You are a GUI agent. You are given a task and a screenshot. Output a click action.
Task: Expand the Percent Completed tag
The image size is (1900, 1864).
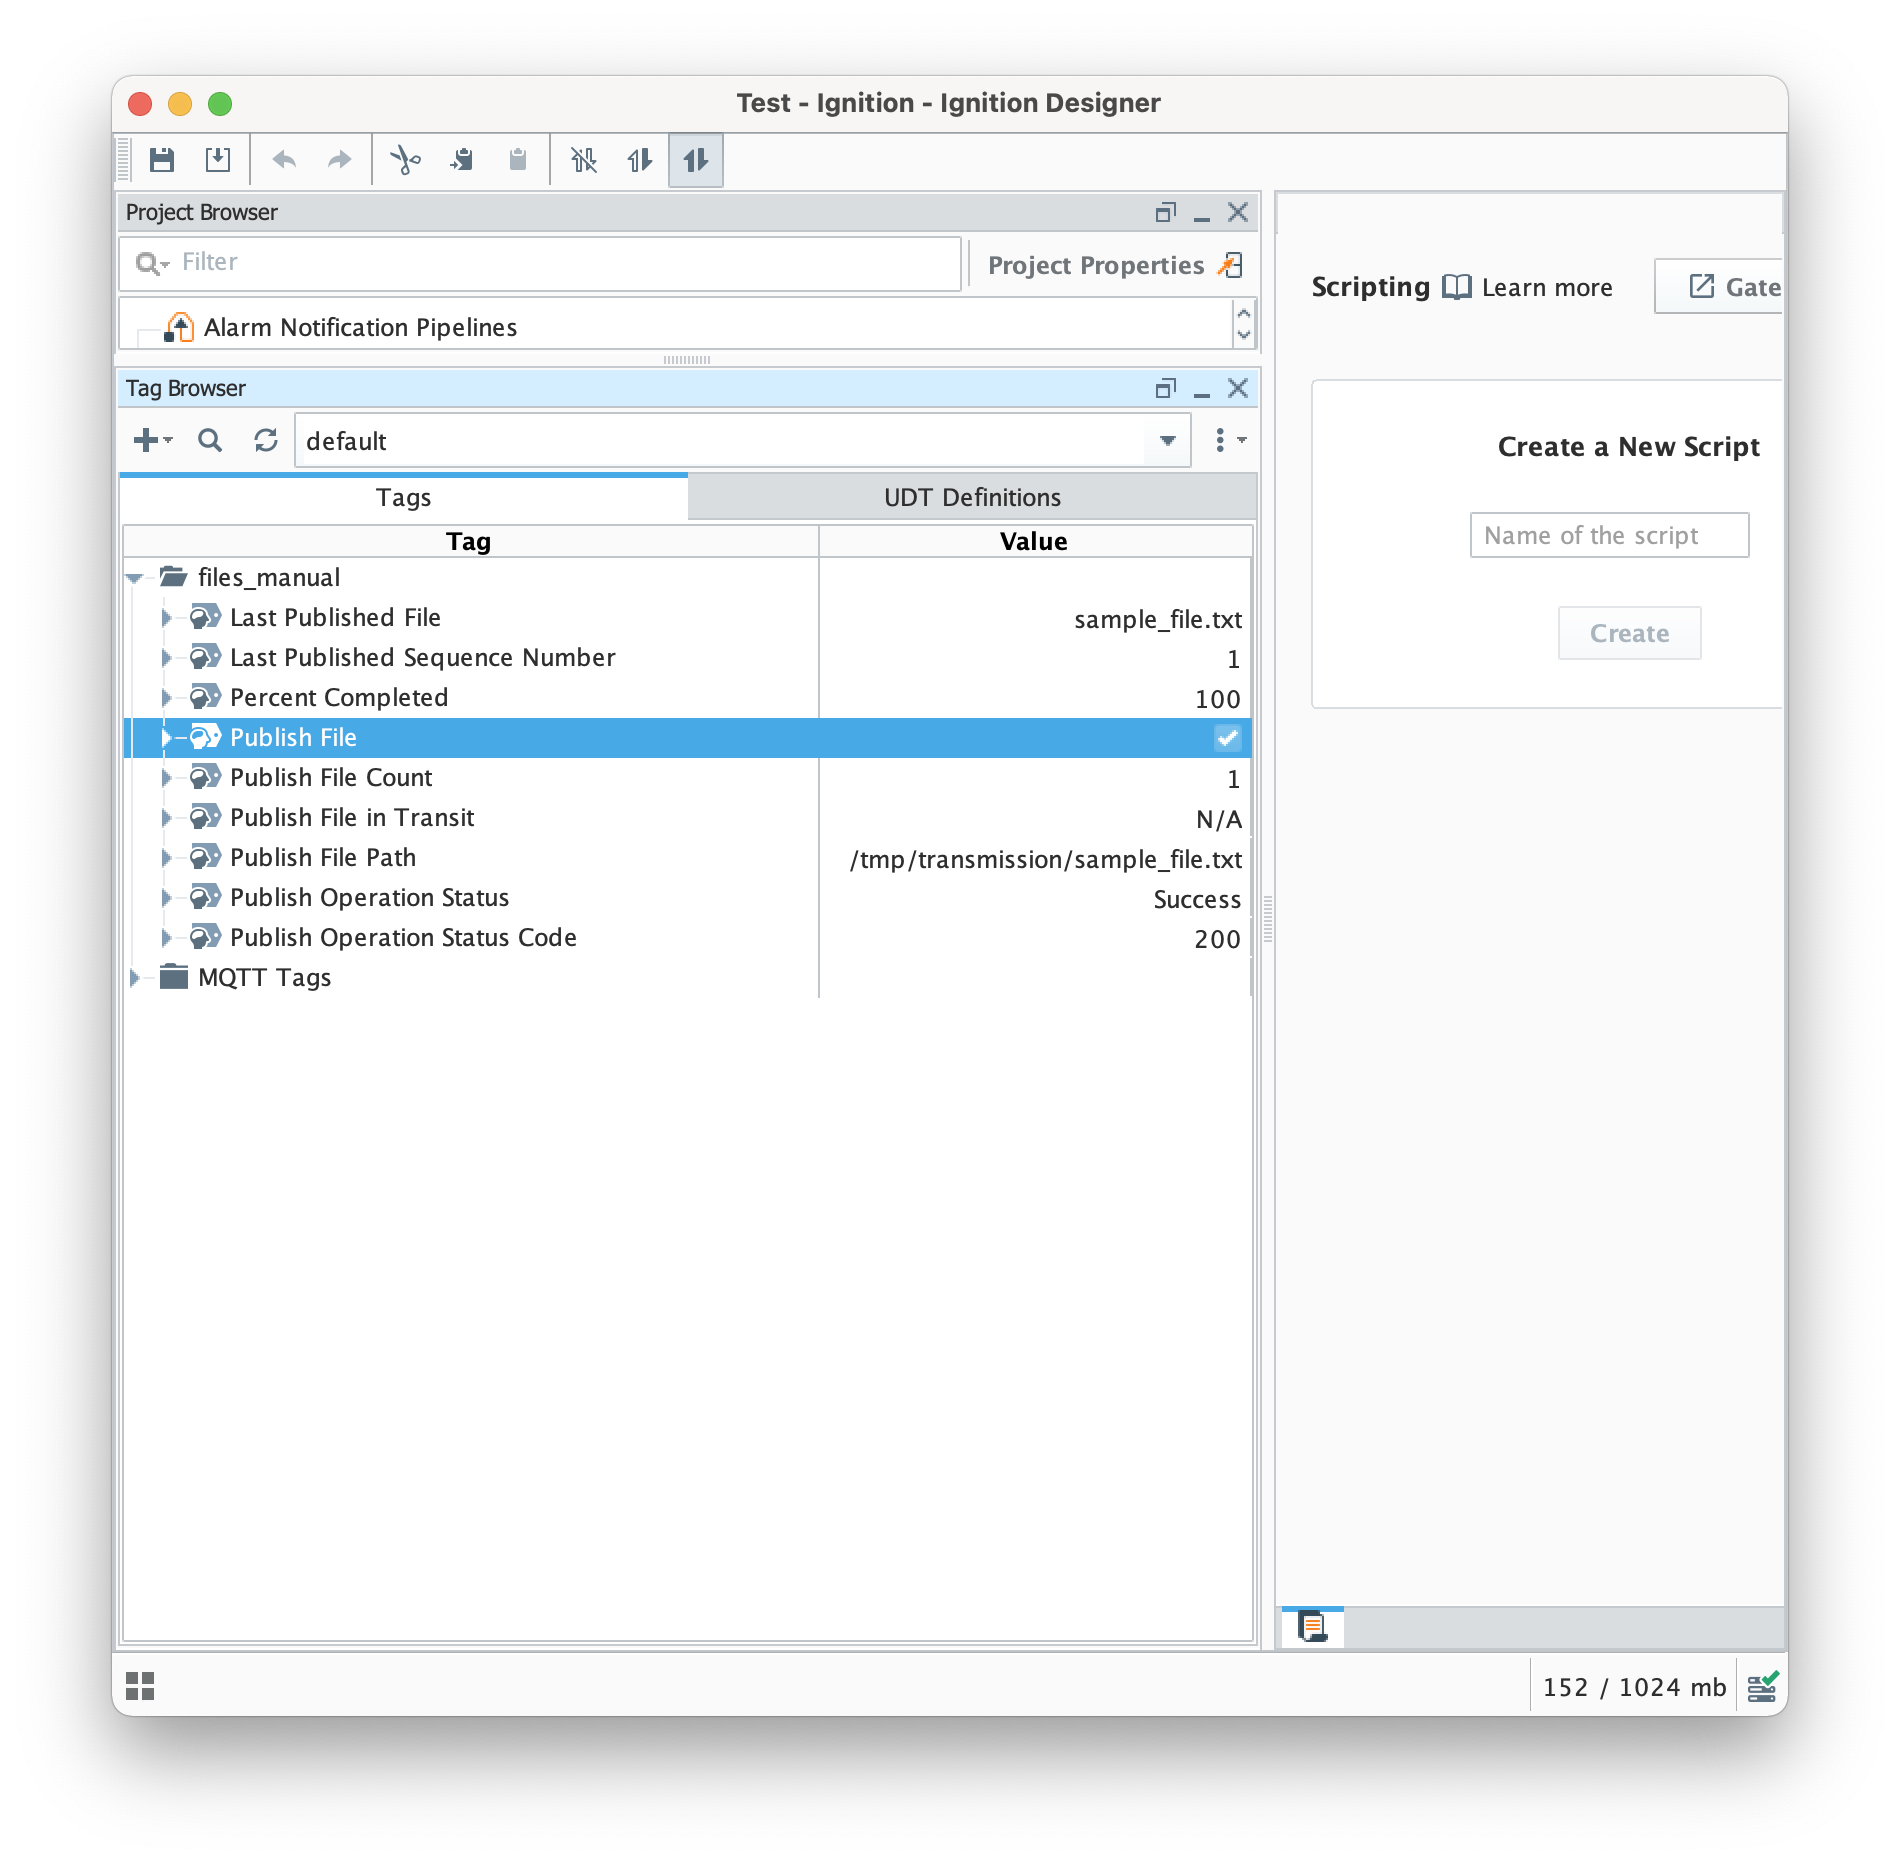pyautogui.click(x=166, y=698)
